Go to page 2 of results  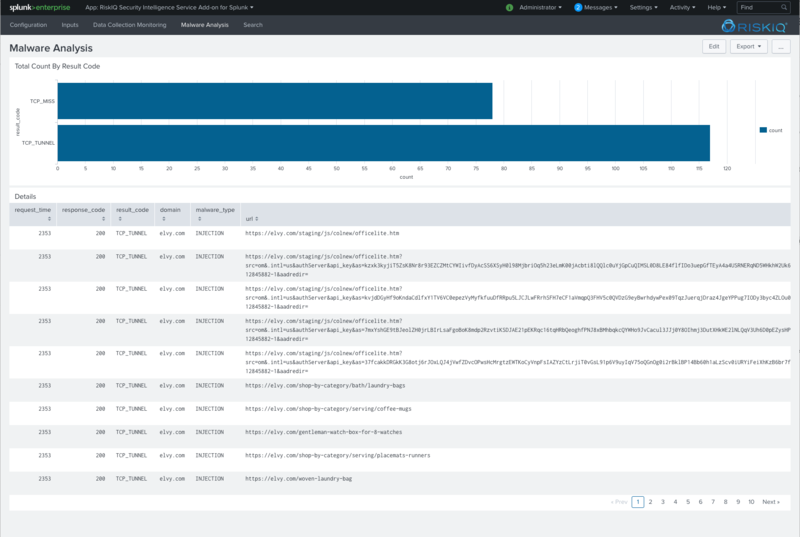tap(650, 502)
